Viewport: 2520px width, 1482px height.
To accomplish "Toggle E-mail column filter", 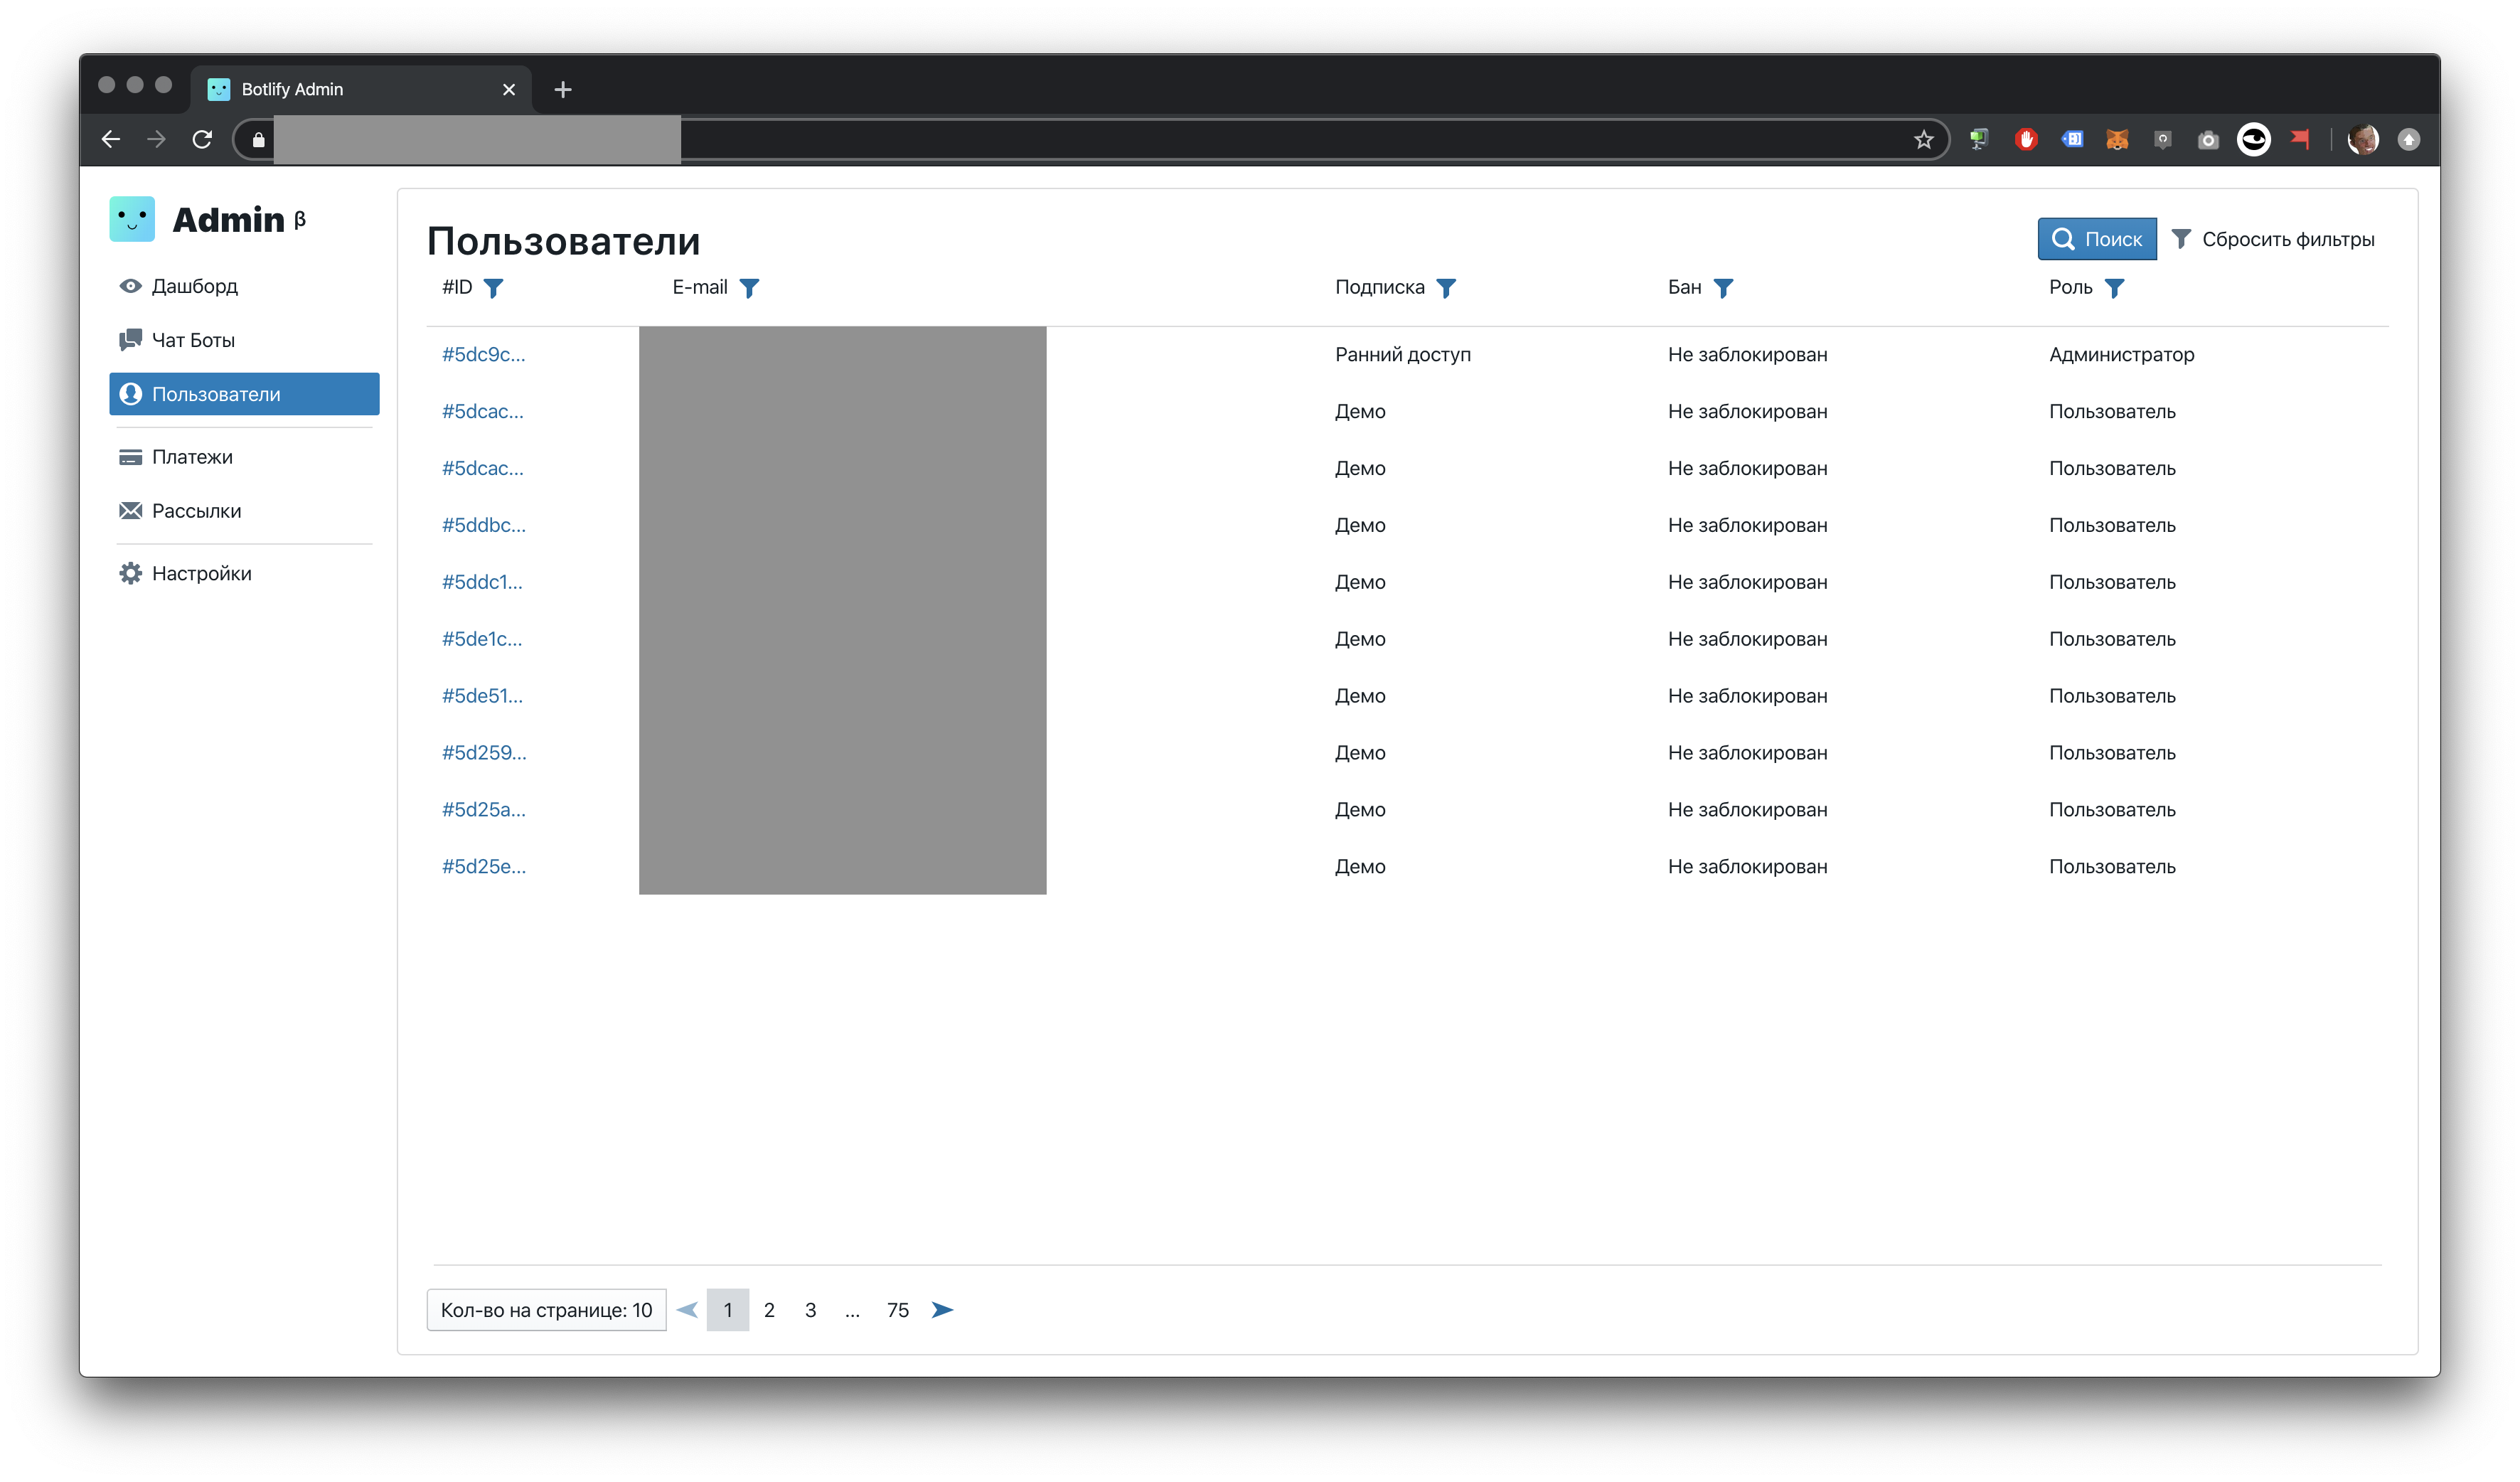I will [749, 286].
